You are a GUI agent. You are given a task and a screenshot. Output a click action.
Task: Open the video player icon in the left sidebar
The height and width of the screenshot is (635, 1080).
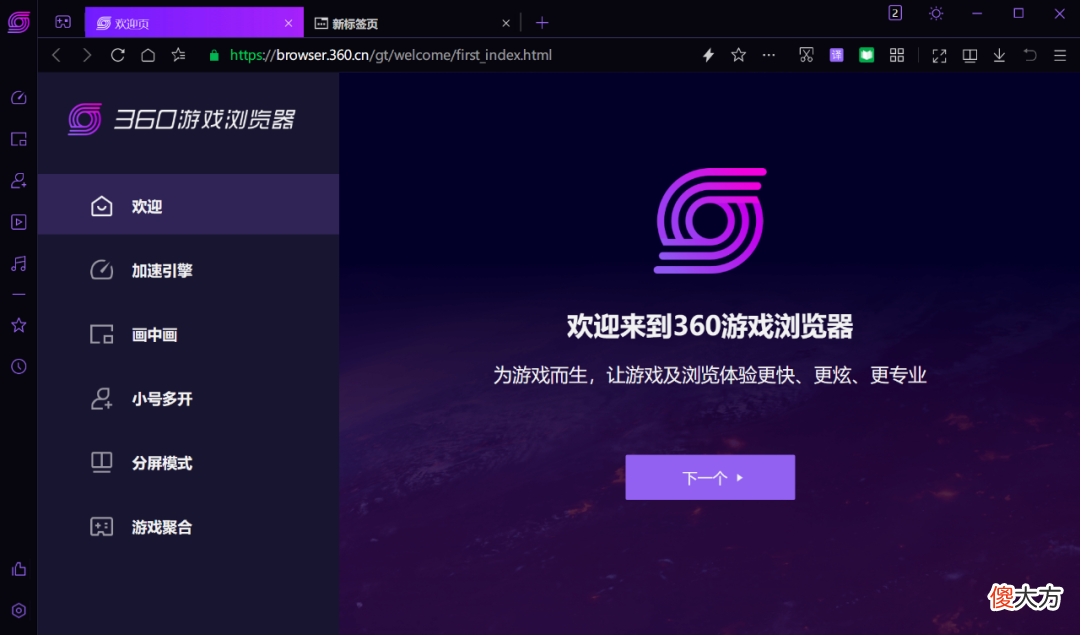click(19, 222)
